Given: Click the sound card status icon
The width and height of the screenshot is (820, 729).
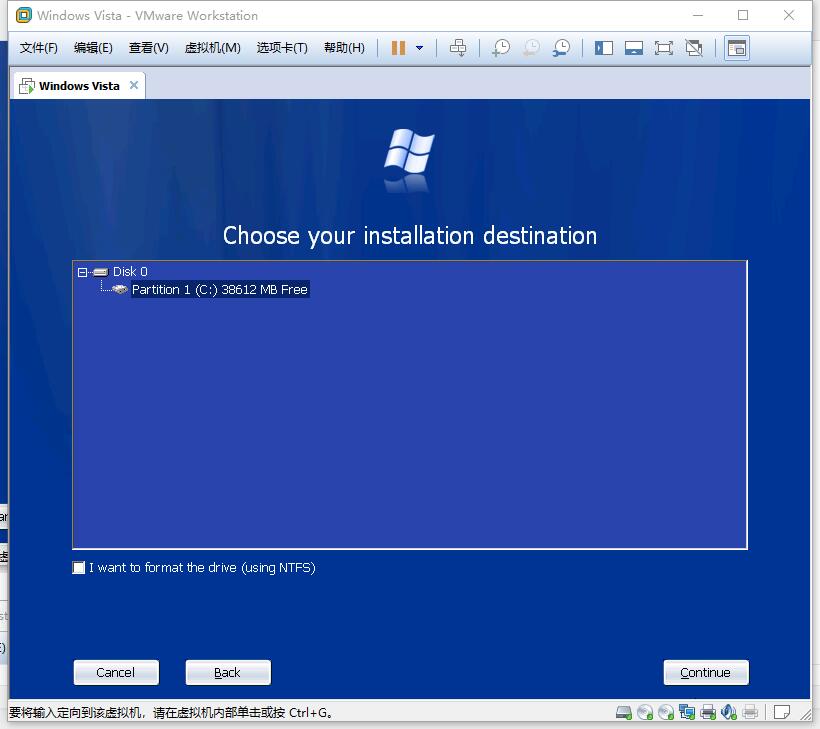Looking at the screenshot, I should pos(728,712).
